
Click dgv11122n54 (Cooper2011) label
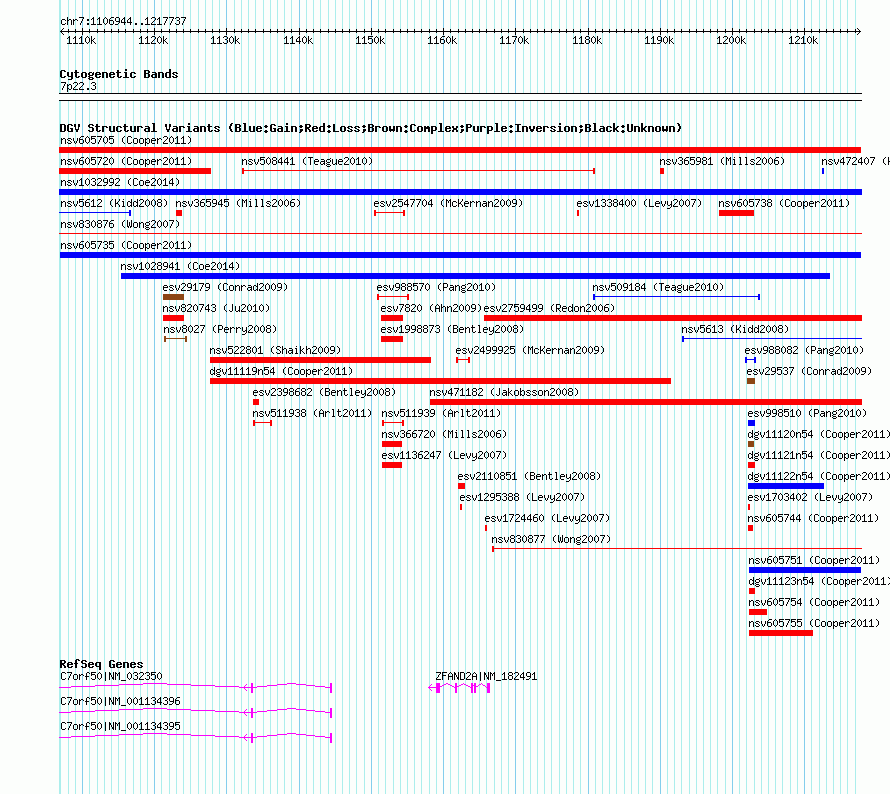click(x=818, y=476)
